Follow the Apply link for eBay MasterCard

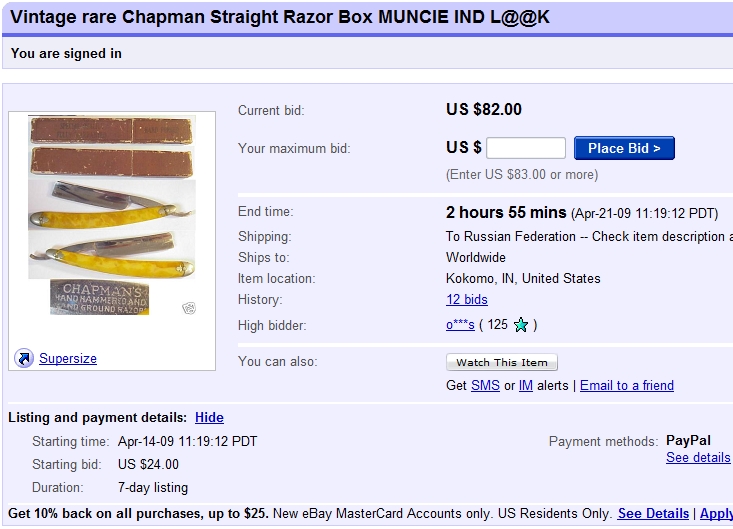(x=716, y=513)
